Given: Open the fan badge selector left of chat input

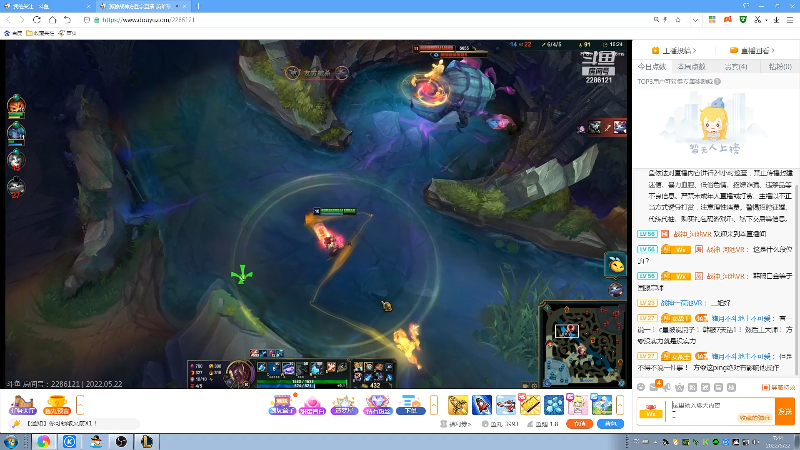Looking at the screenshot, I should click(x=651, y=411).
